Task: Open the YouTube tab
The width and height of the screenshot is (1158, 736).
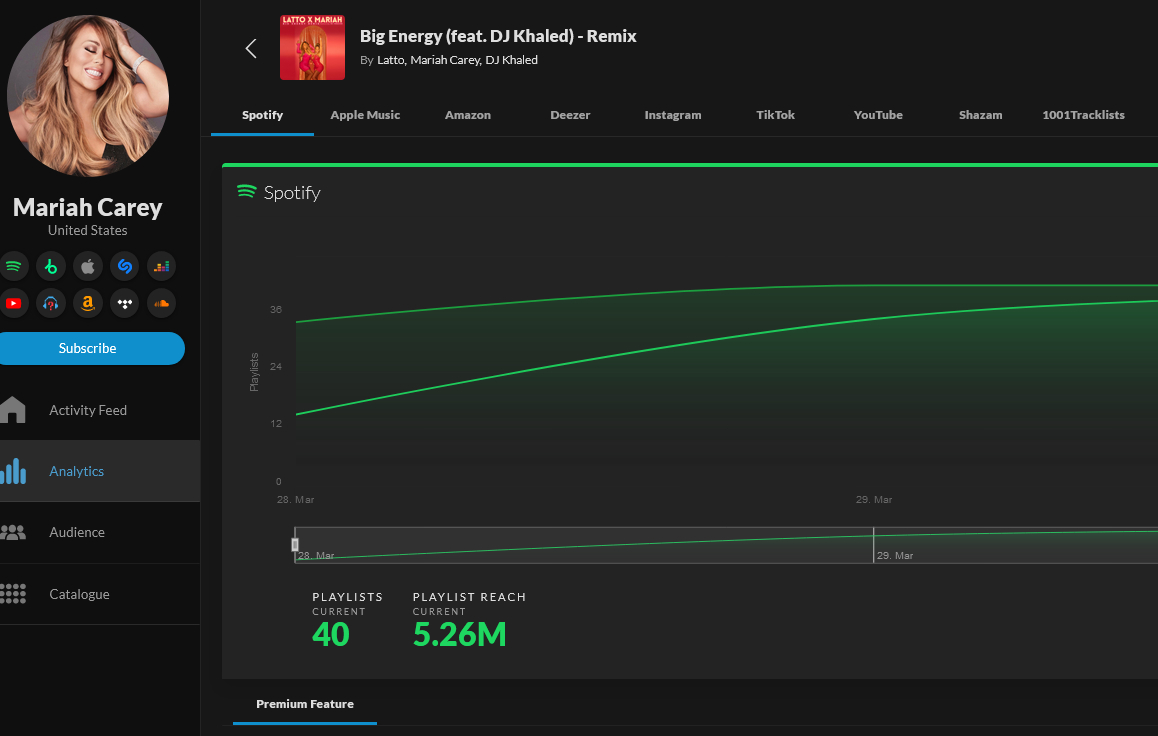Action: [x=878, y=115]
